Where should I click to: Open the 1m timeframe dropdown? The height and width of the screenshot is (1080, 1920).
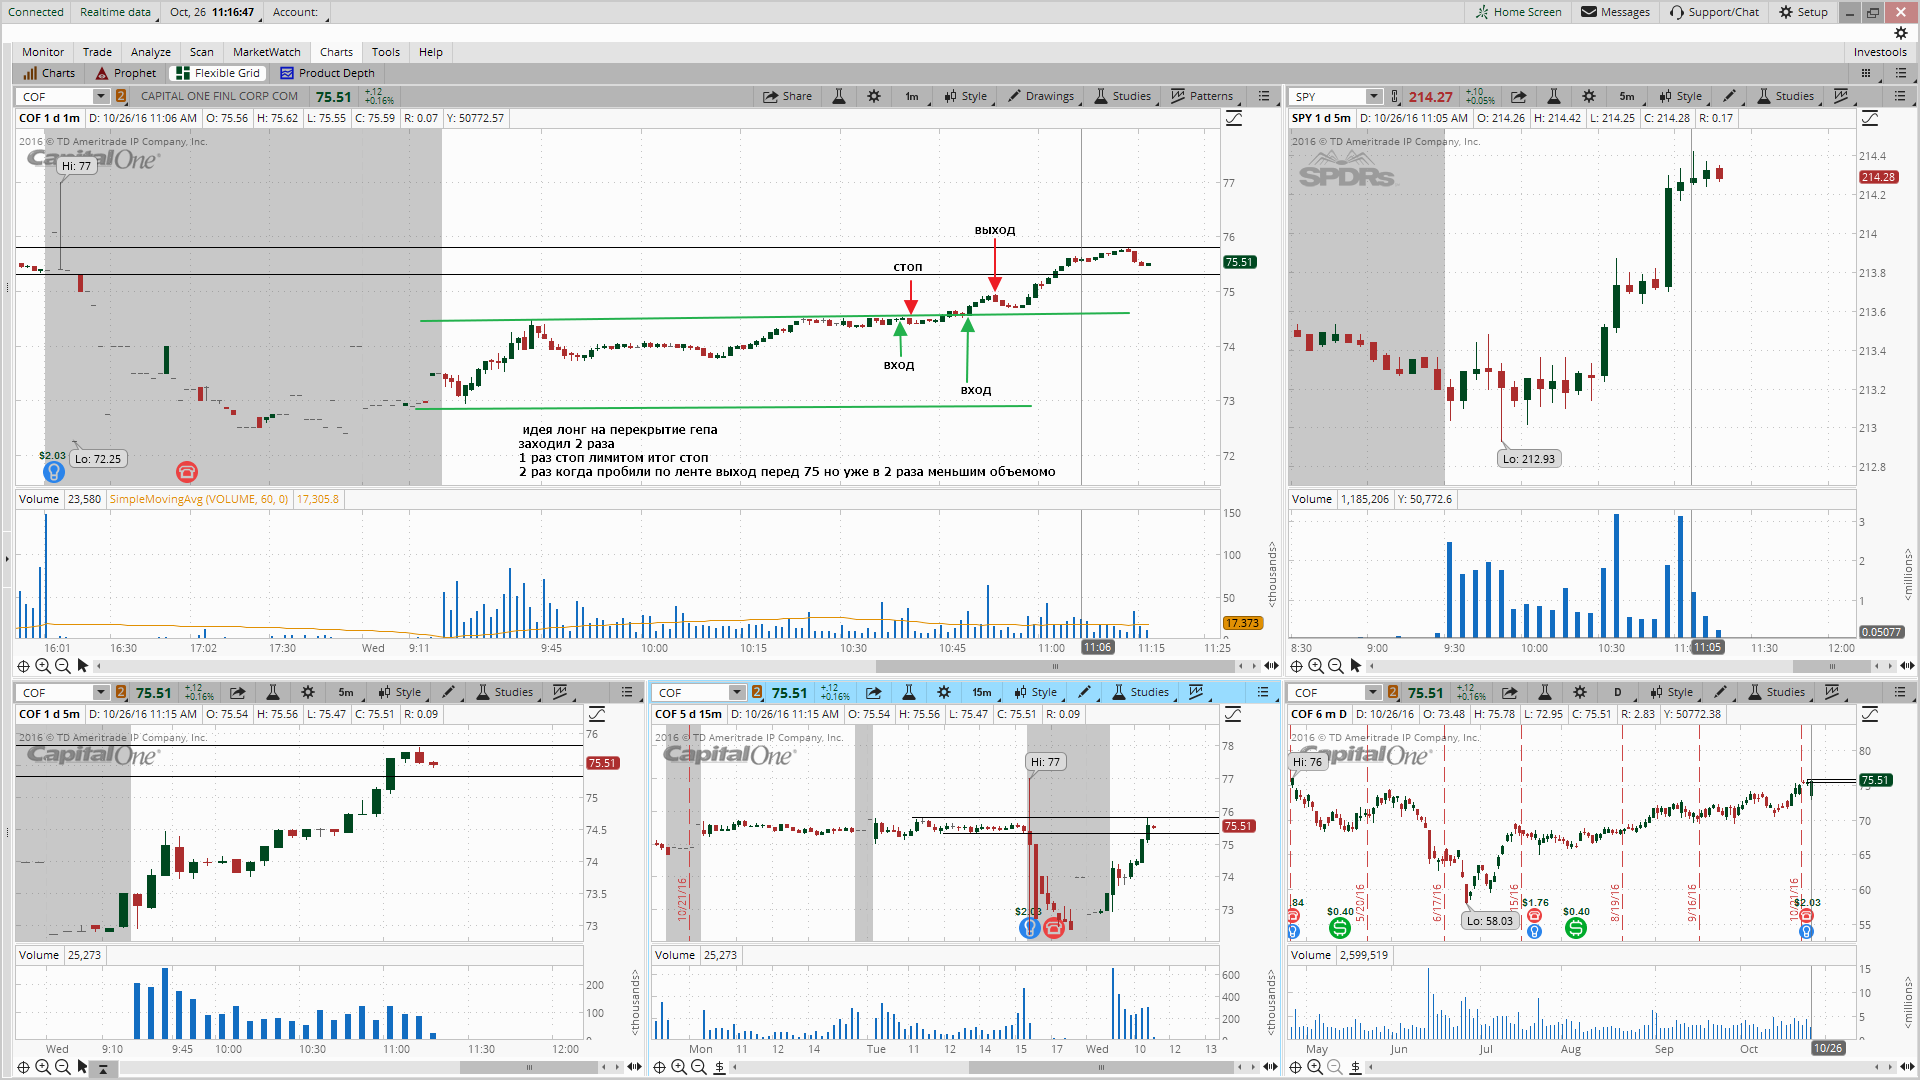[x=914, y=96]
